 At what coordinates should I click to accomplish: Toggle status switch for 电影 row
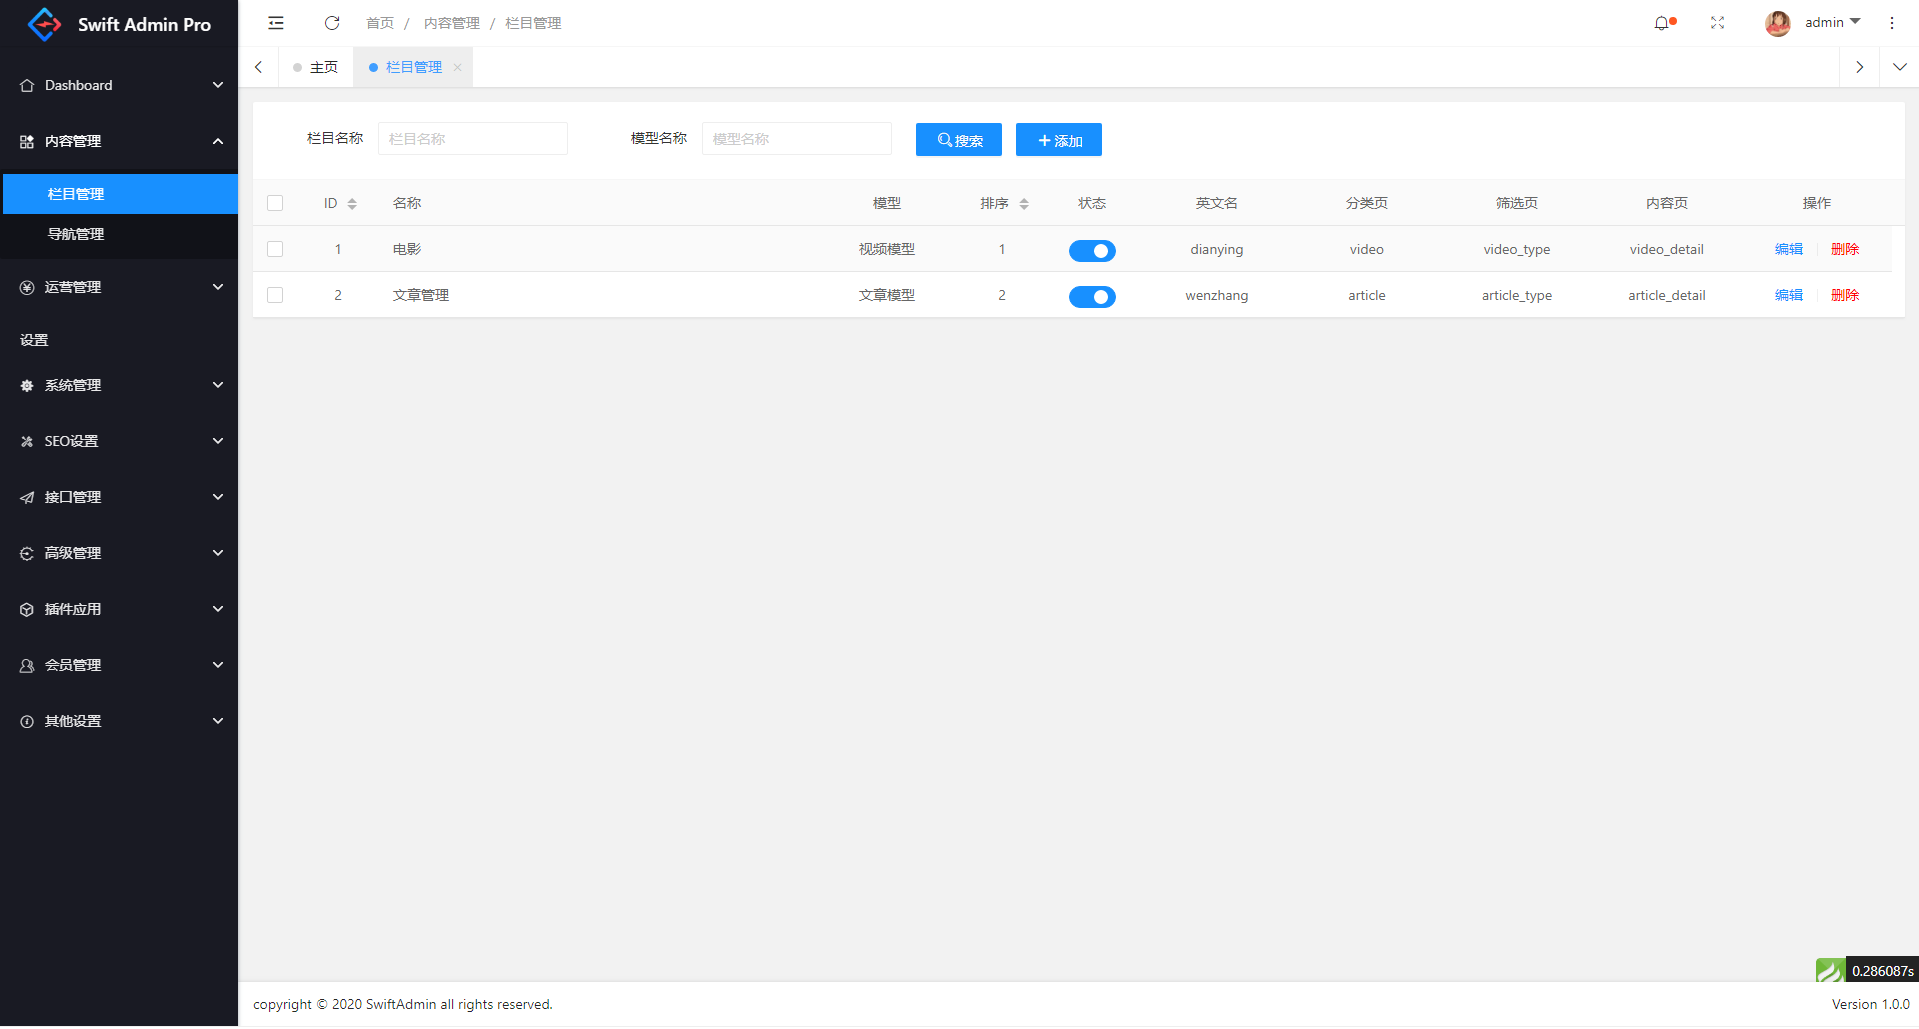coord(1091,251)
